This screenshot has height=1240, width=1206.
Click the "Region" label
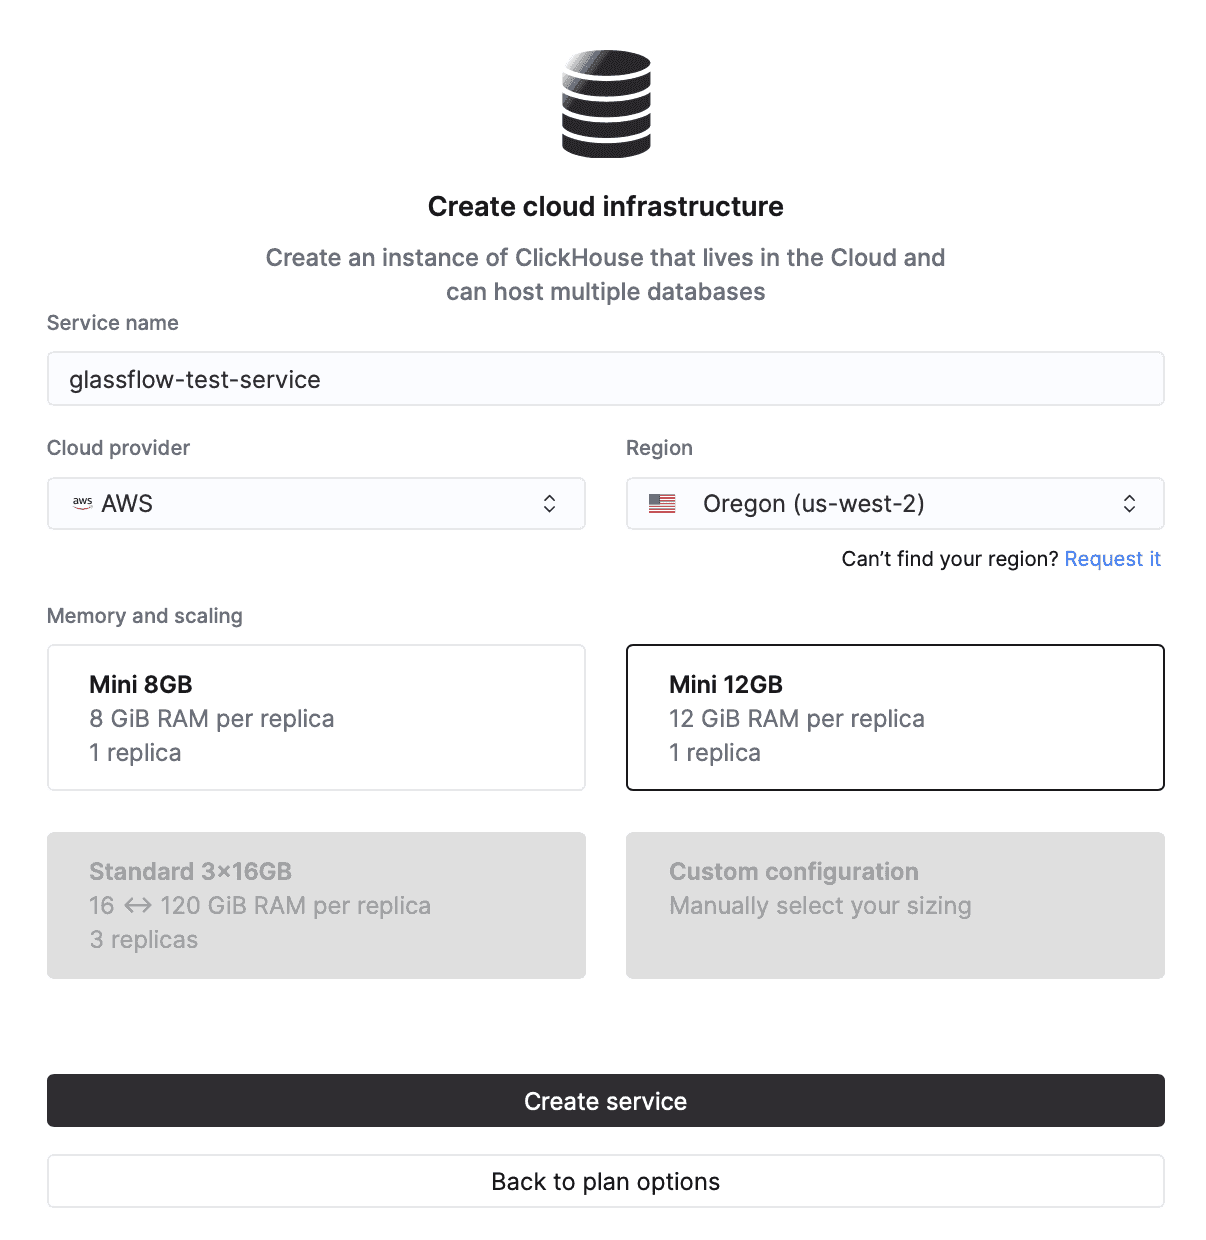(659, 448)
